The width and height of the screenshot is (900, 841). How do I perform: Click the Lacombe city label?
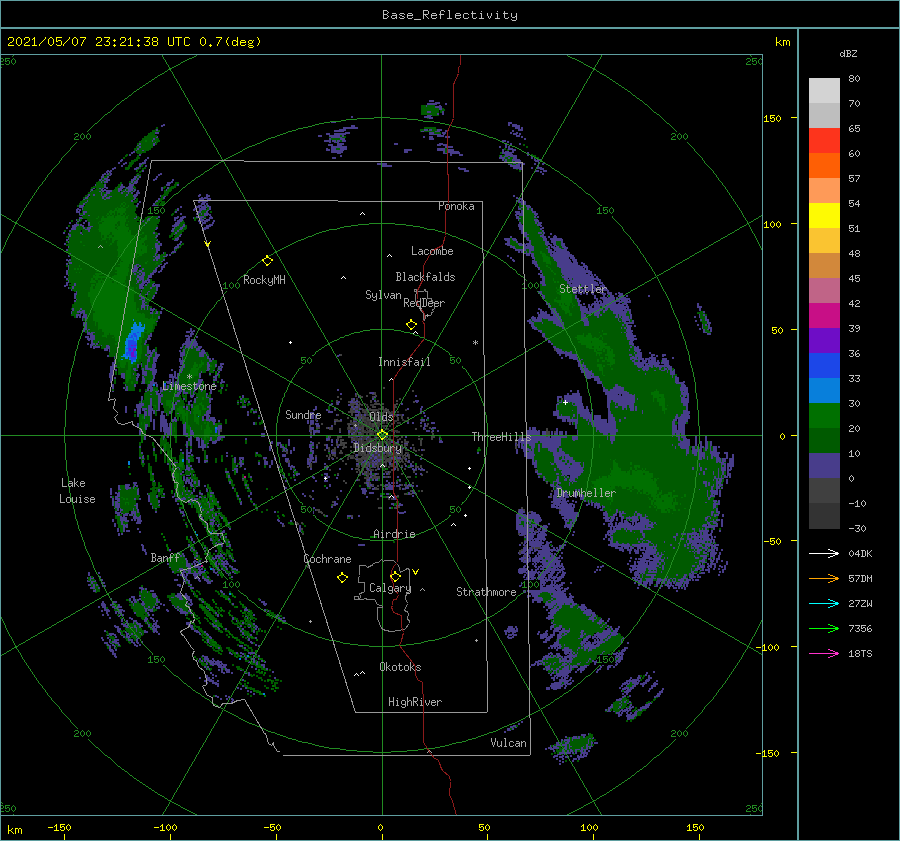click(432, 251)
